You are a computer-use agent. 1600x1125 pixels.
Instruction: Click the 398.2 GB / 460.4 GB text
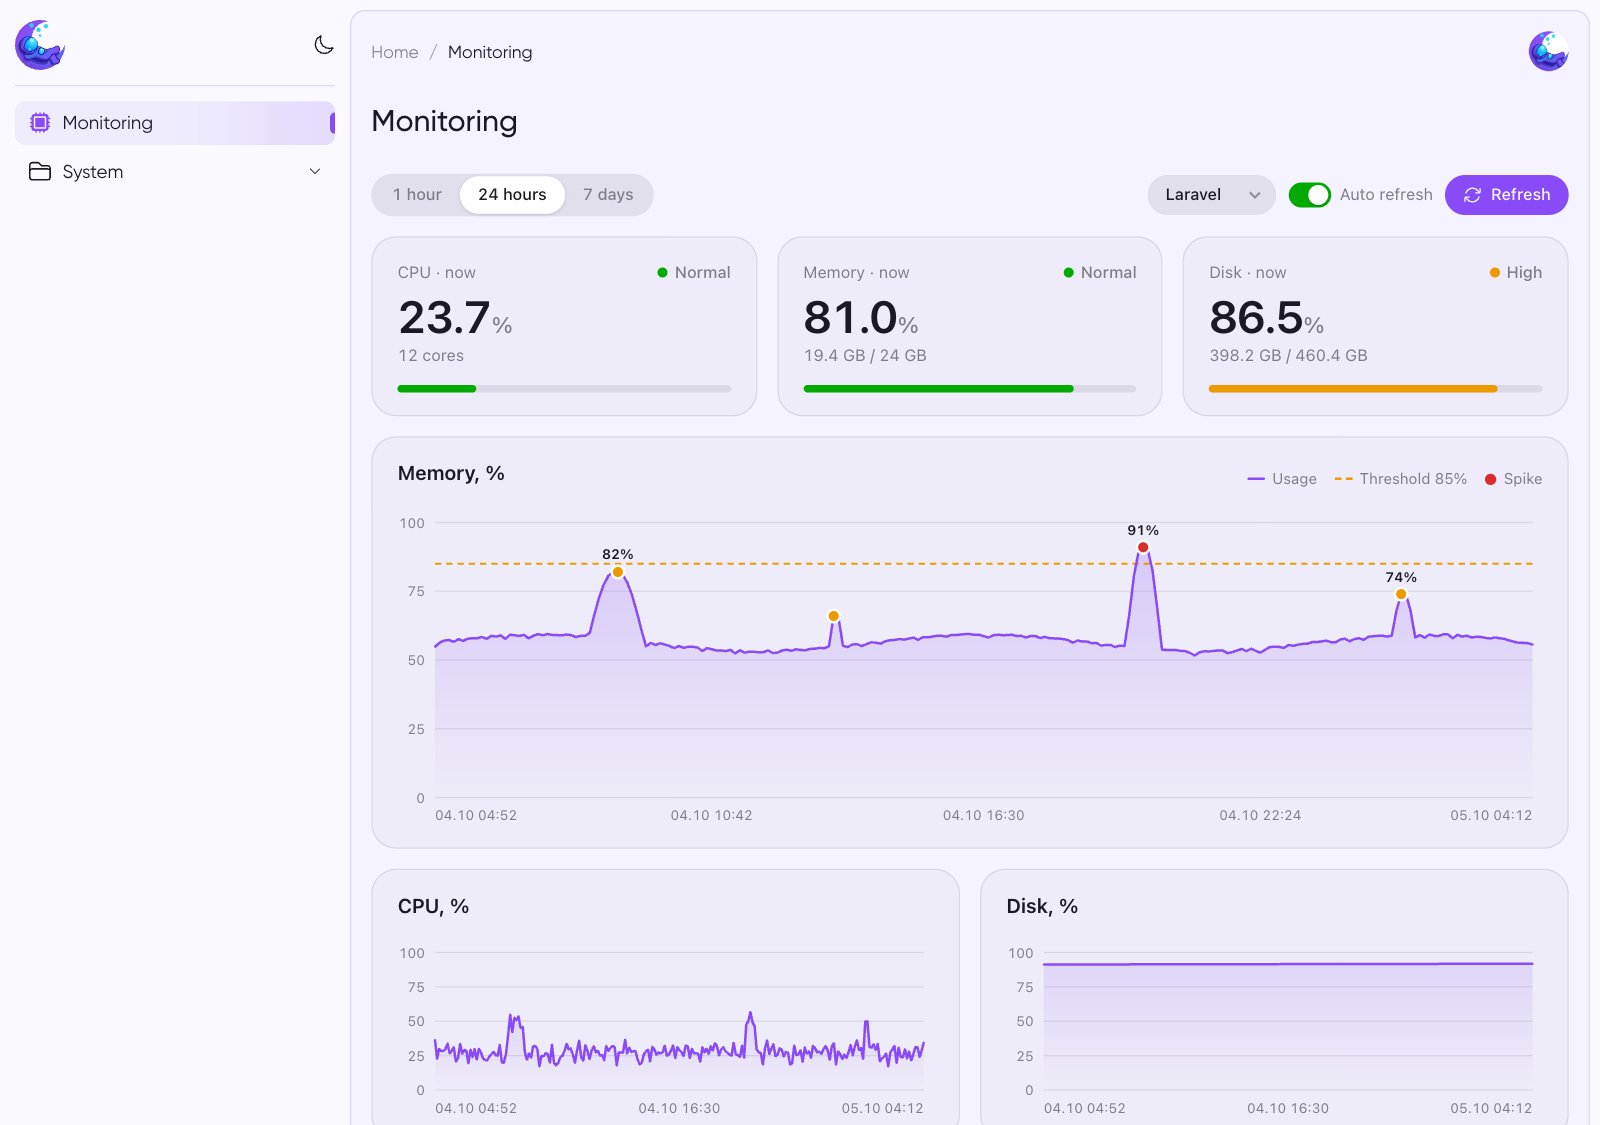[x=1288, y=356]
